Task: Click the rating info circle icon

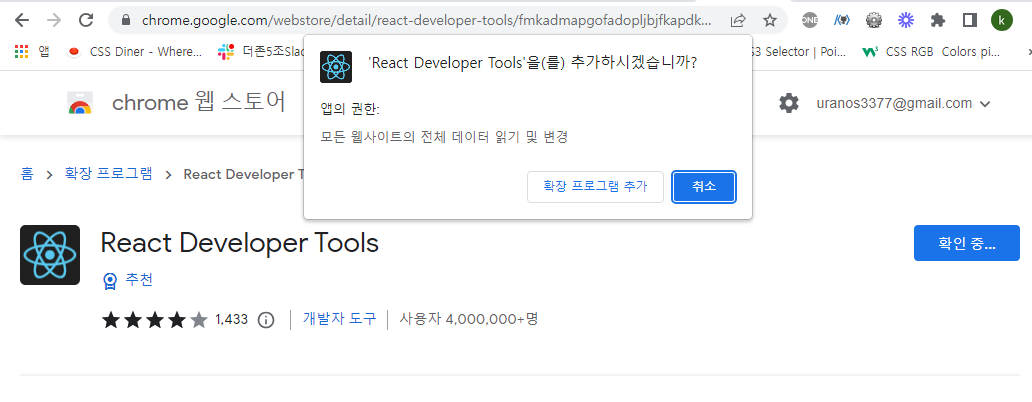Action: [x=265, y=320]
